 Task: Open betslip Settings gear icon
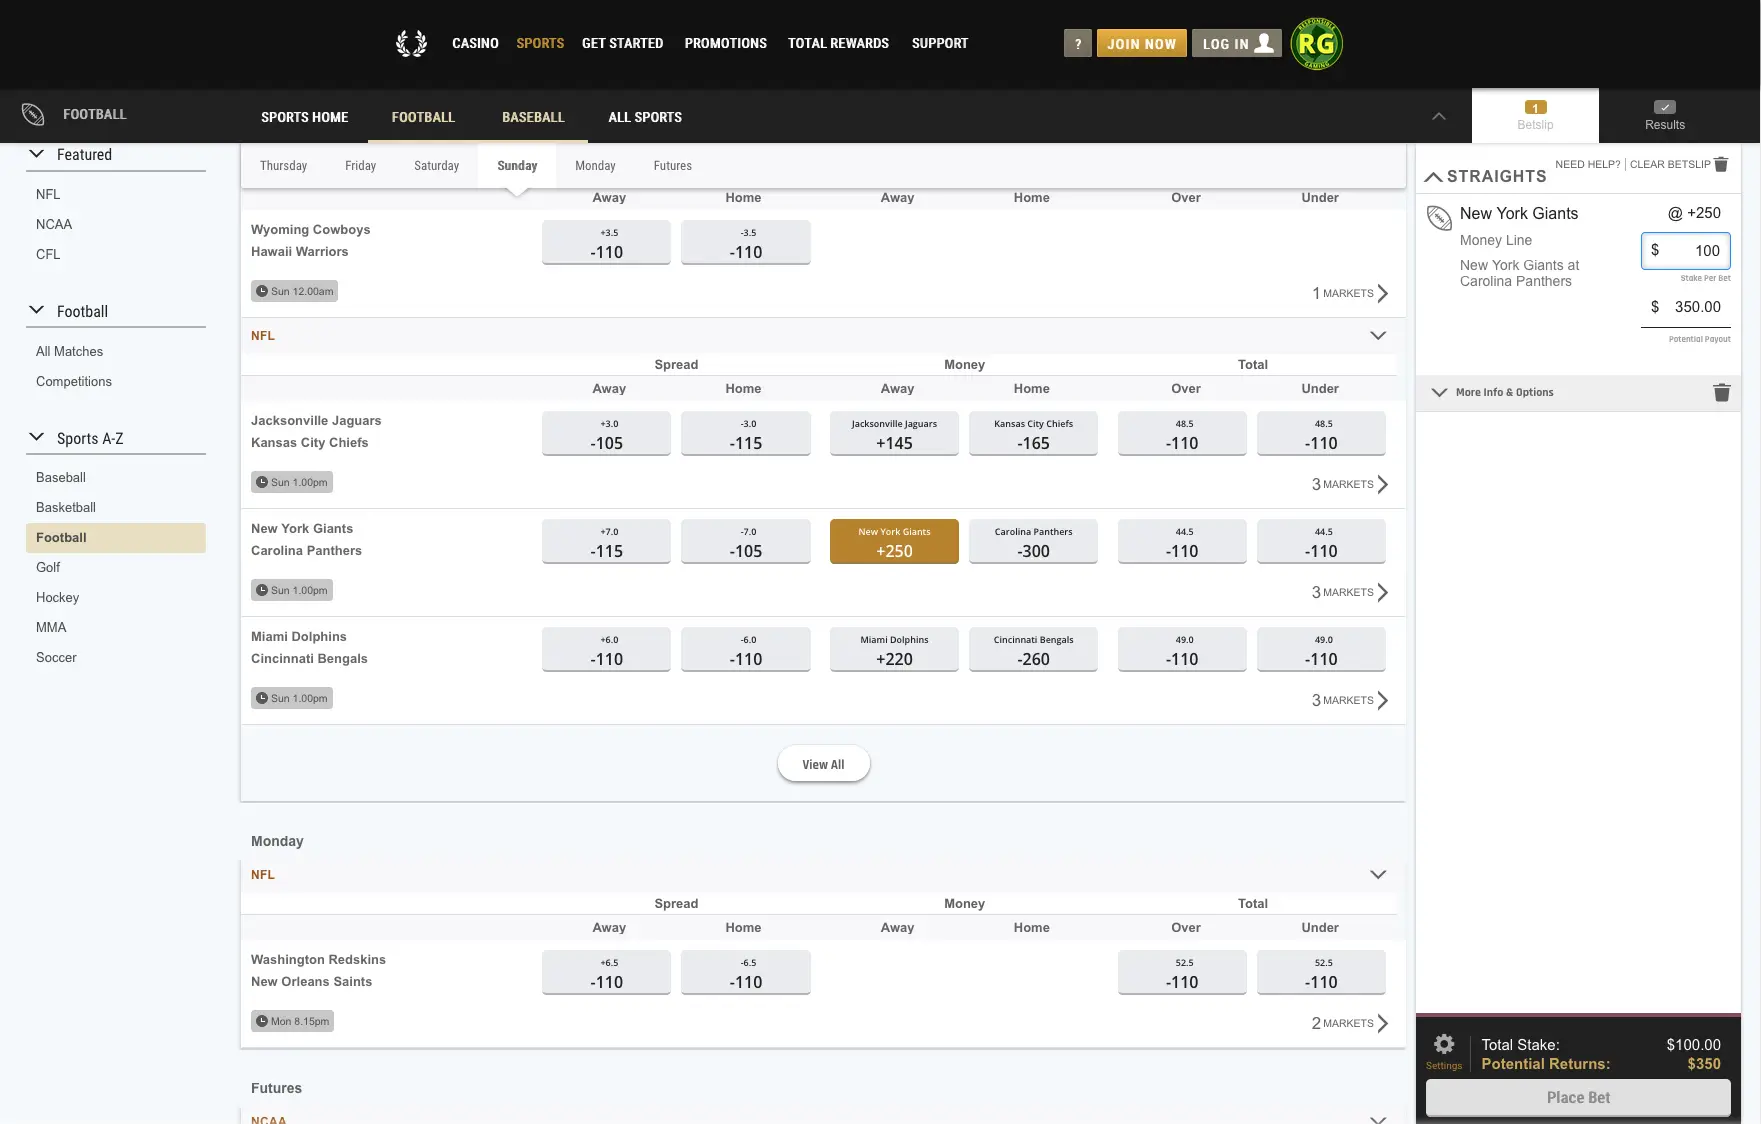1443,1044
